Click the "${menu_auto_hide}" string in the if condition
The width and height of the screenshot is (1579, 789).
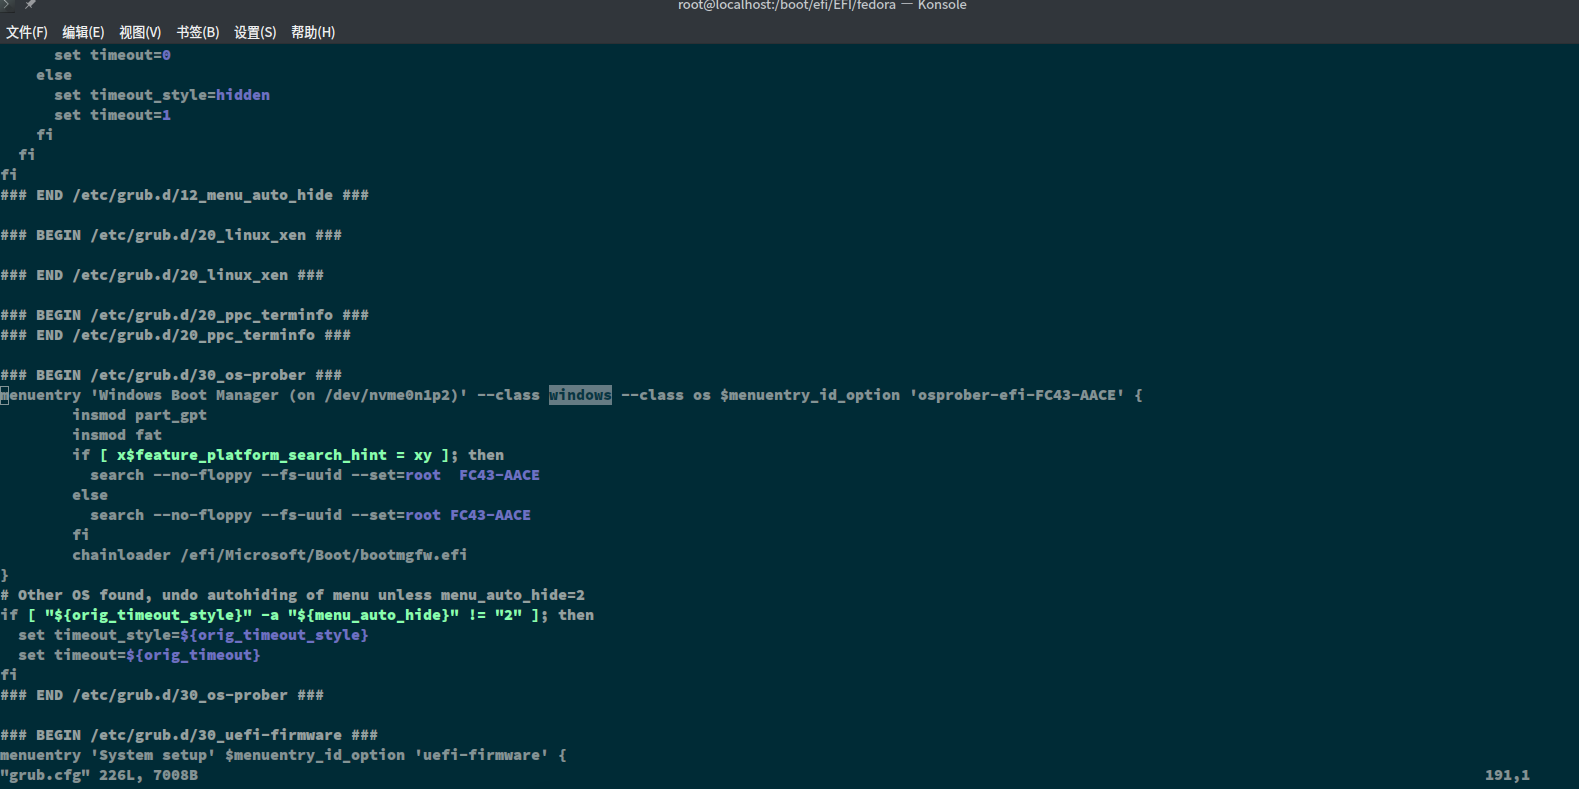(374, 615)
